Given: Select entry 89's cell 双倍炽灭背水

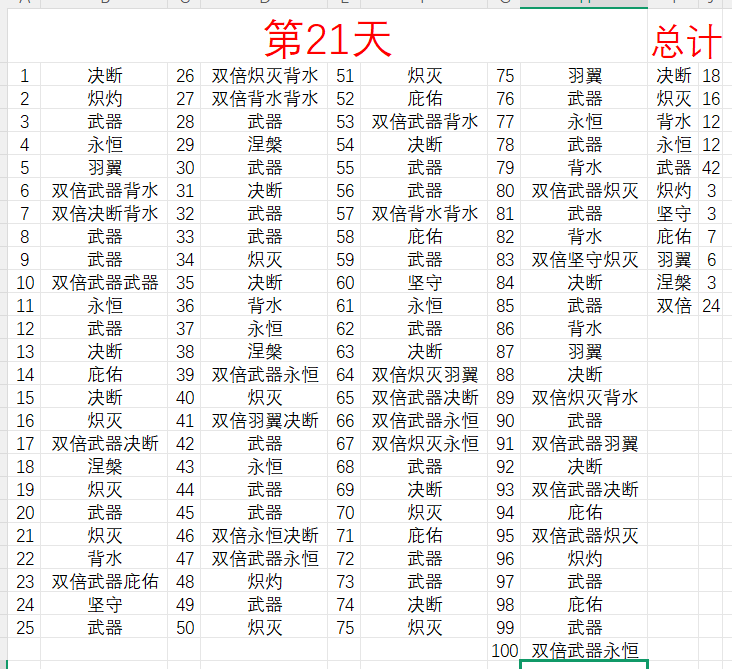Looking at the screenshot, I should point(584,397).
